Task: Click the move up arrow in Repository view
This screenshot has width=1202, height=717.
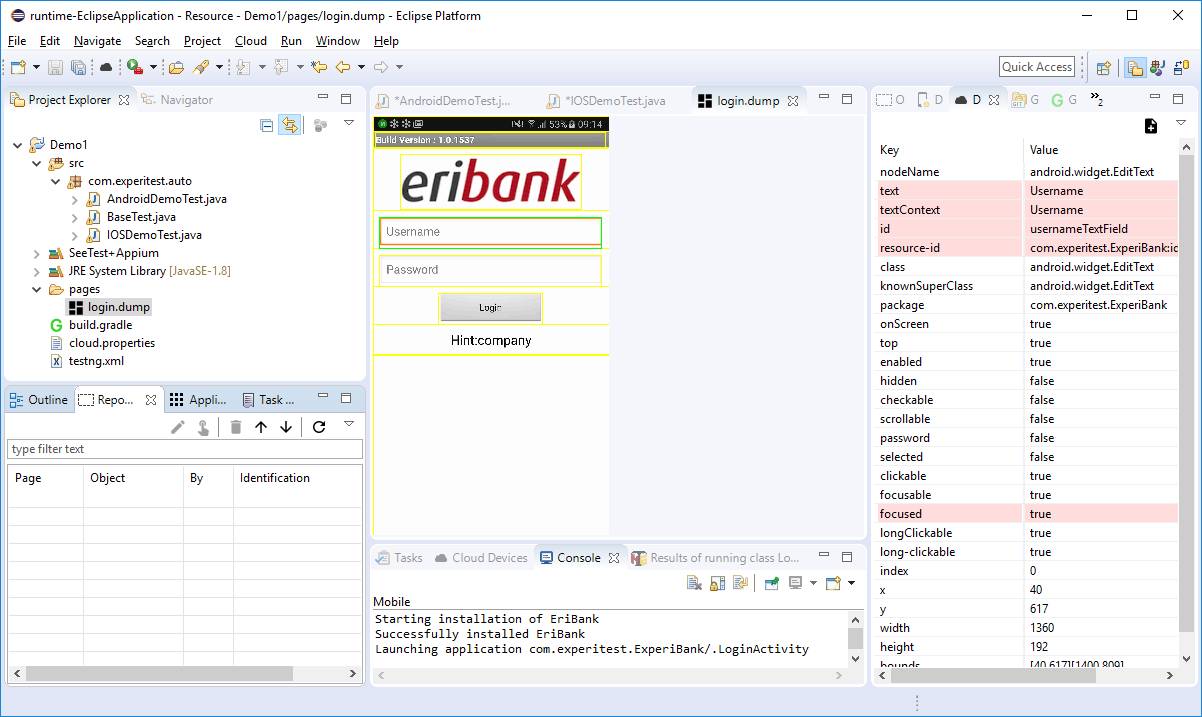Action: coord(261,427)
